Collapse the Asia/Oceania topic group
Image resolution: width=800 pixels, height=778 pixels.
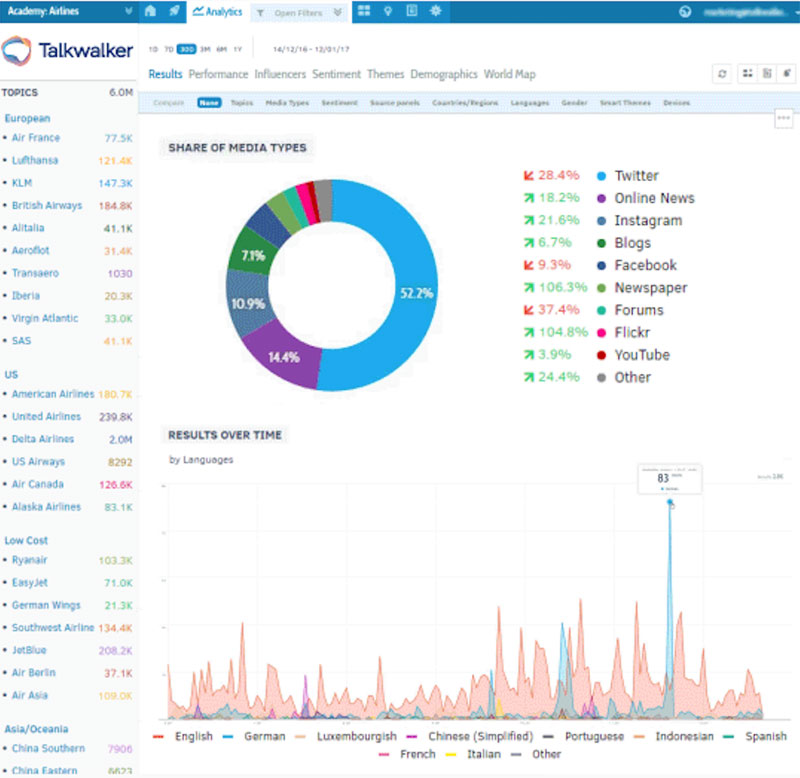click(36, 729)
